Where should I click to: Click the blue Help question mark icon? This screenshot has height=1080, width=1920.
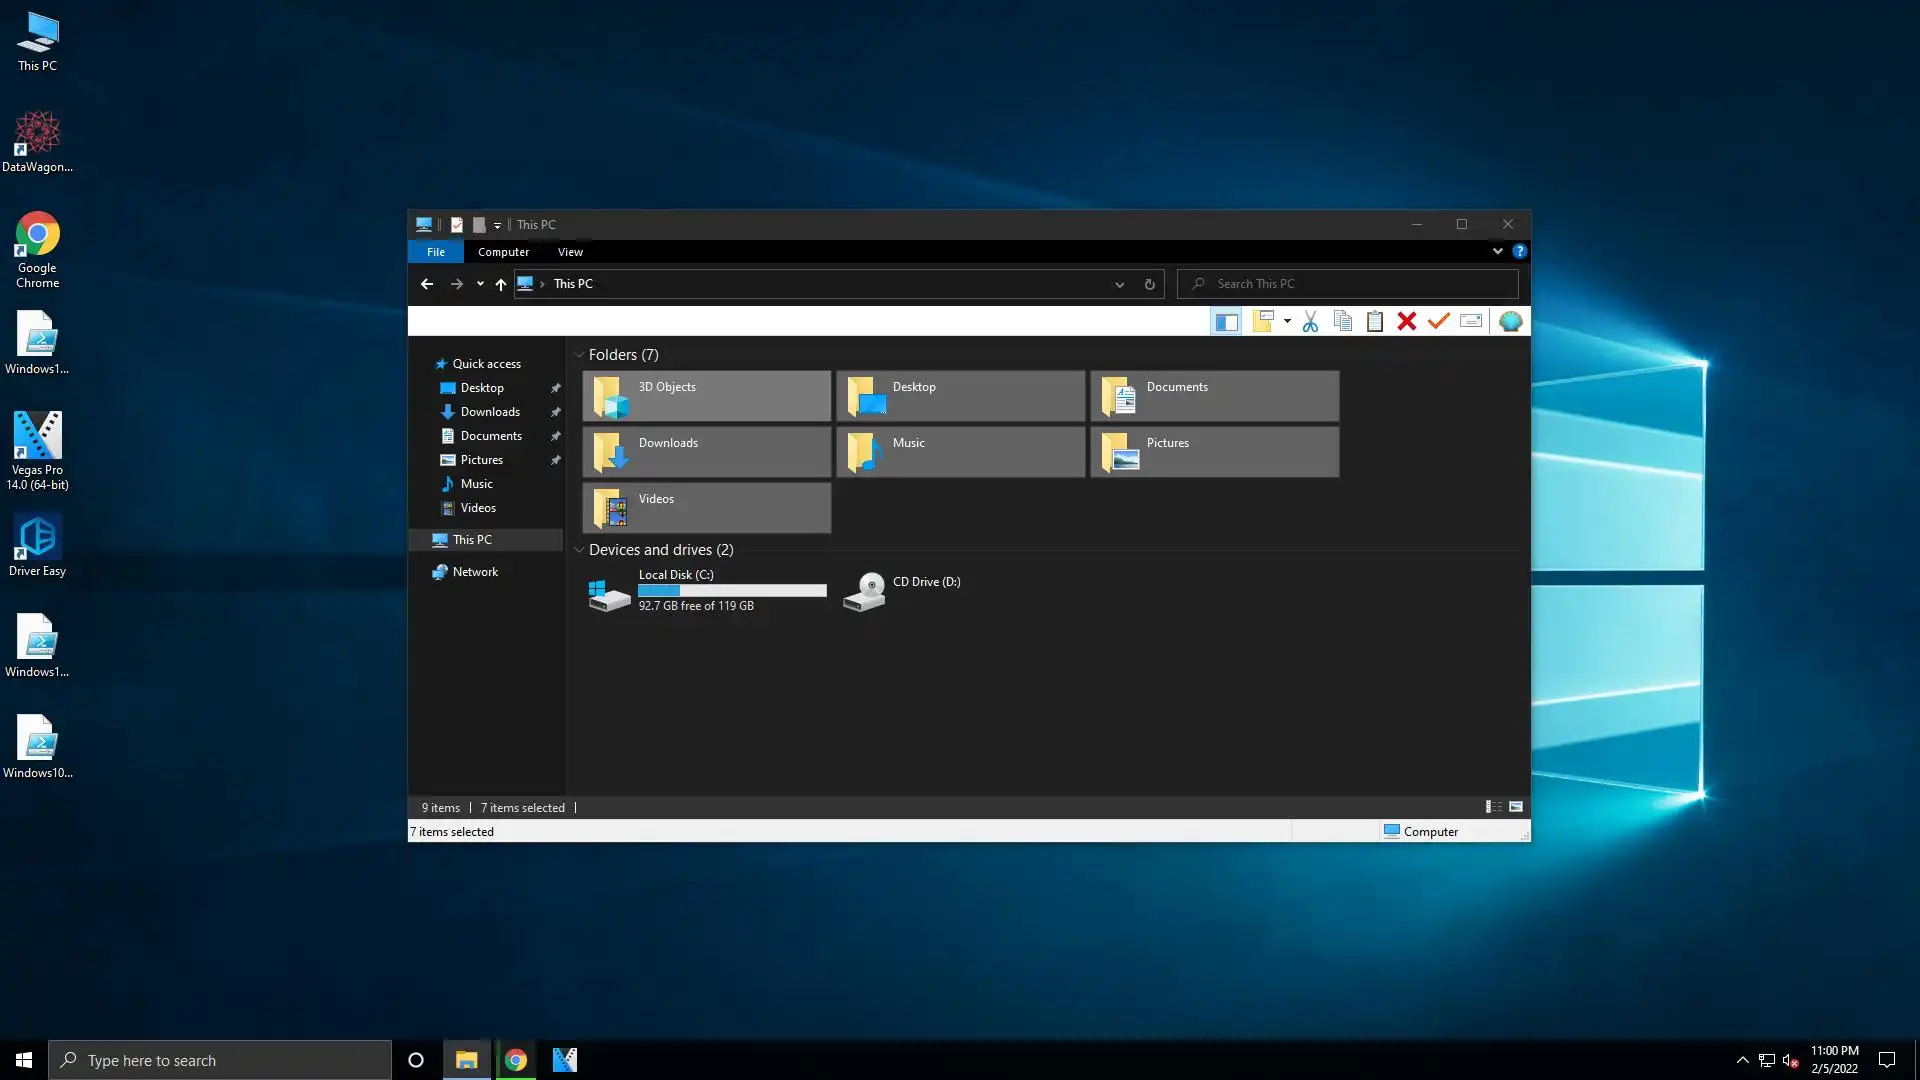pos(1519,251)
